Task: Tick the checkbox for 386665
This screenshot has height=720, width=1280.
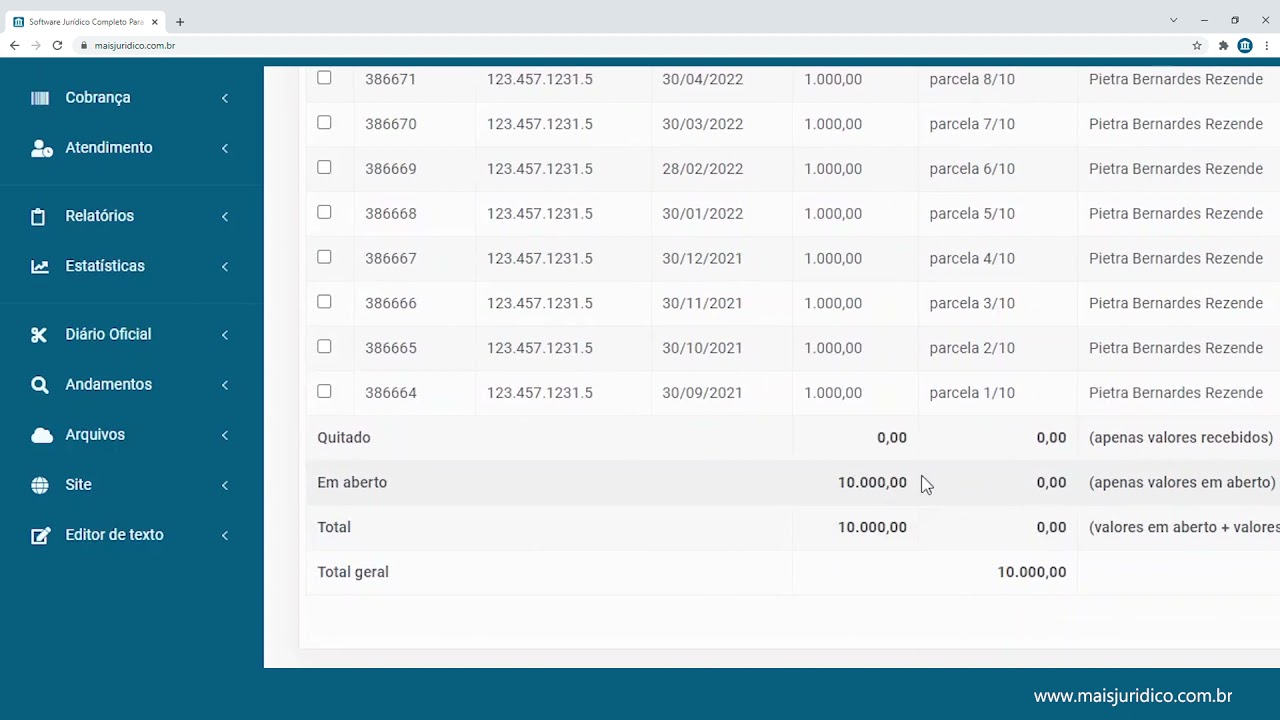Action: point(324,346)
